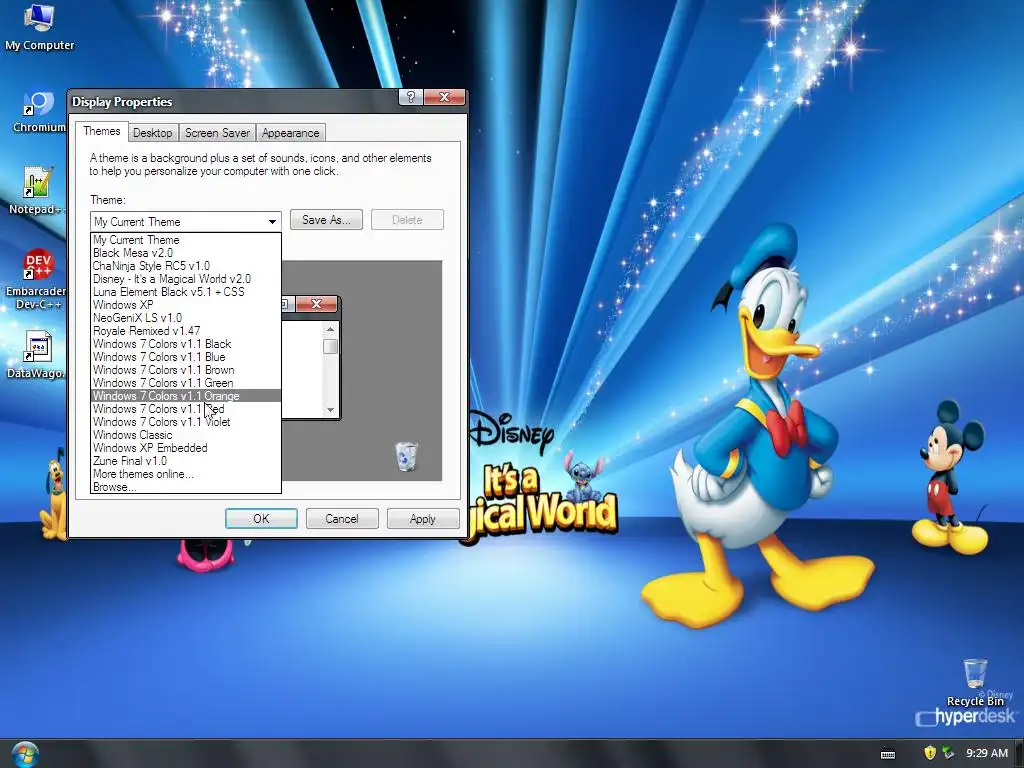Select Luna Element Black v5.1 + CSS
Screen dimensions: 1024x768
(x=185, y=292)
